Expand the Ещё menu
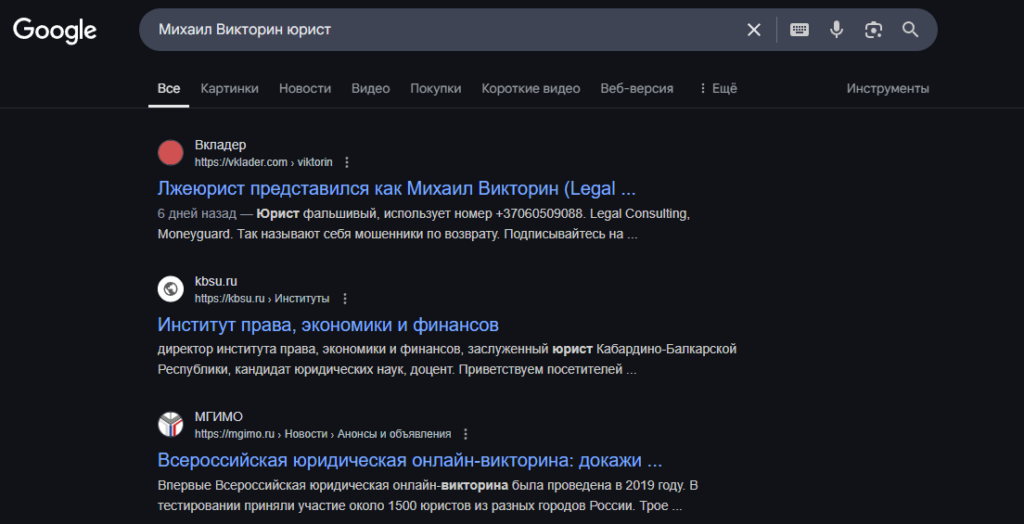The height and width of the screenshot is (524, 1024). (x=718, y=88)
